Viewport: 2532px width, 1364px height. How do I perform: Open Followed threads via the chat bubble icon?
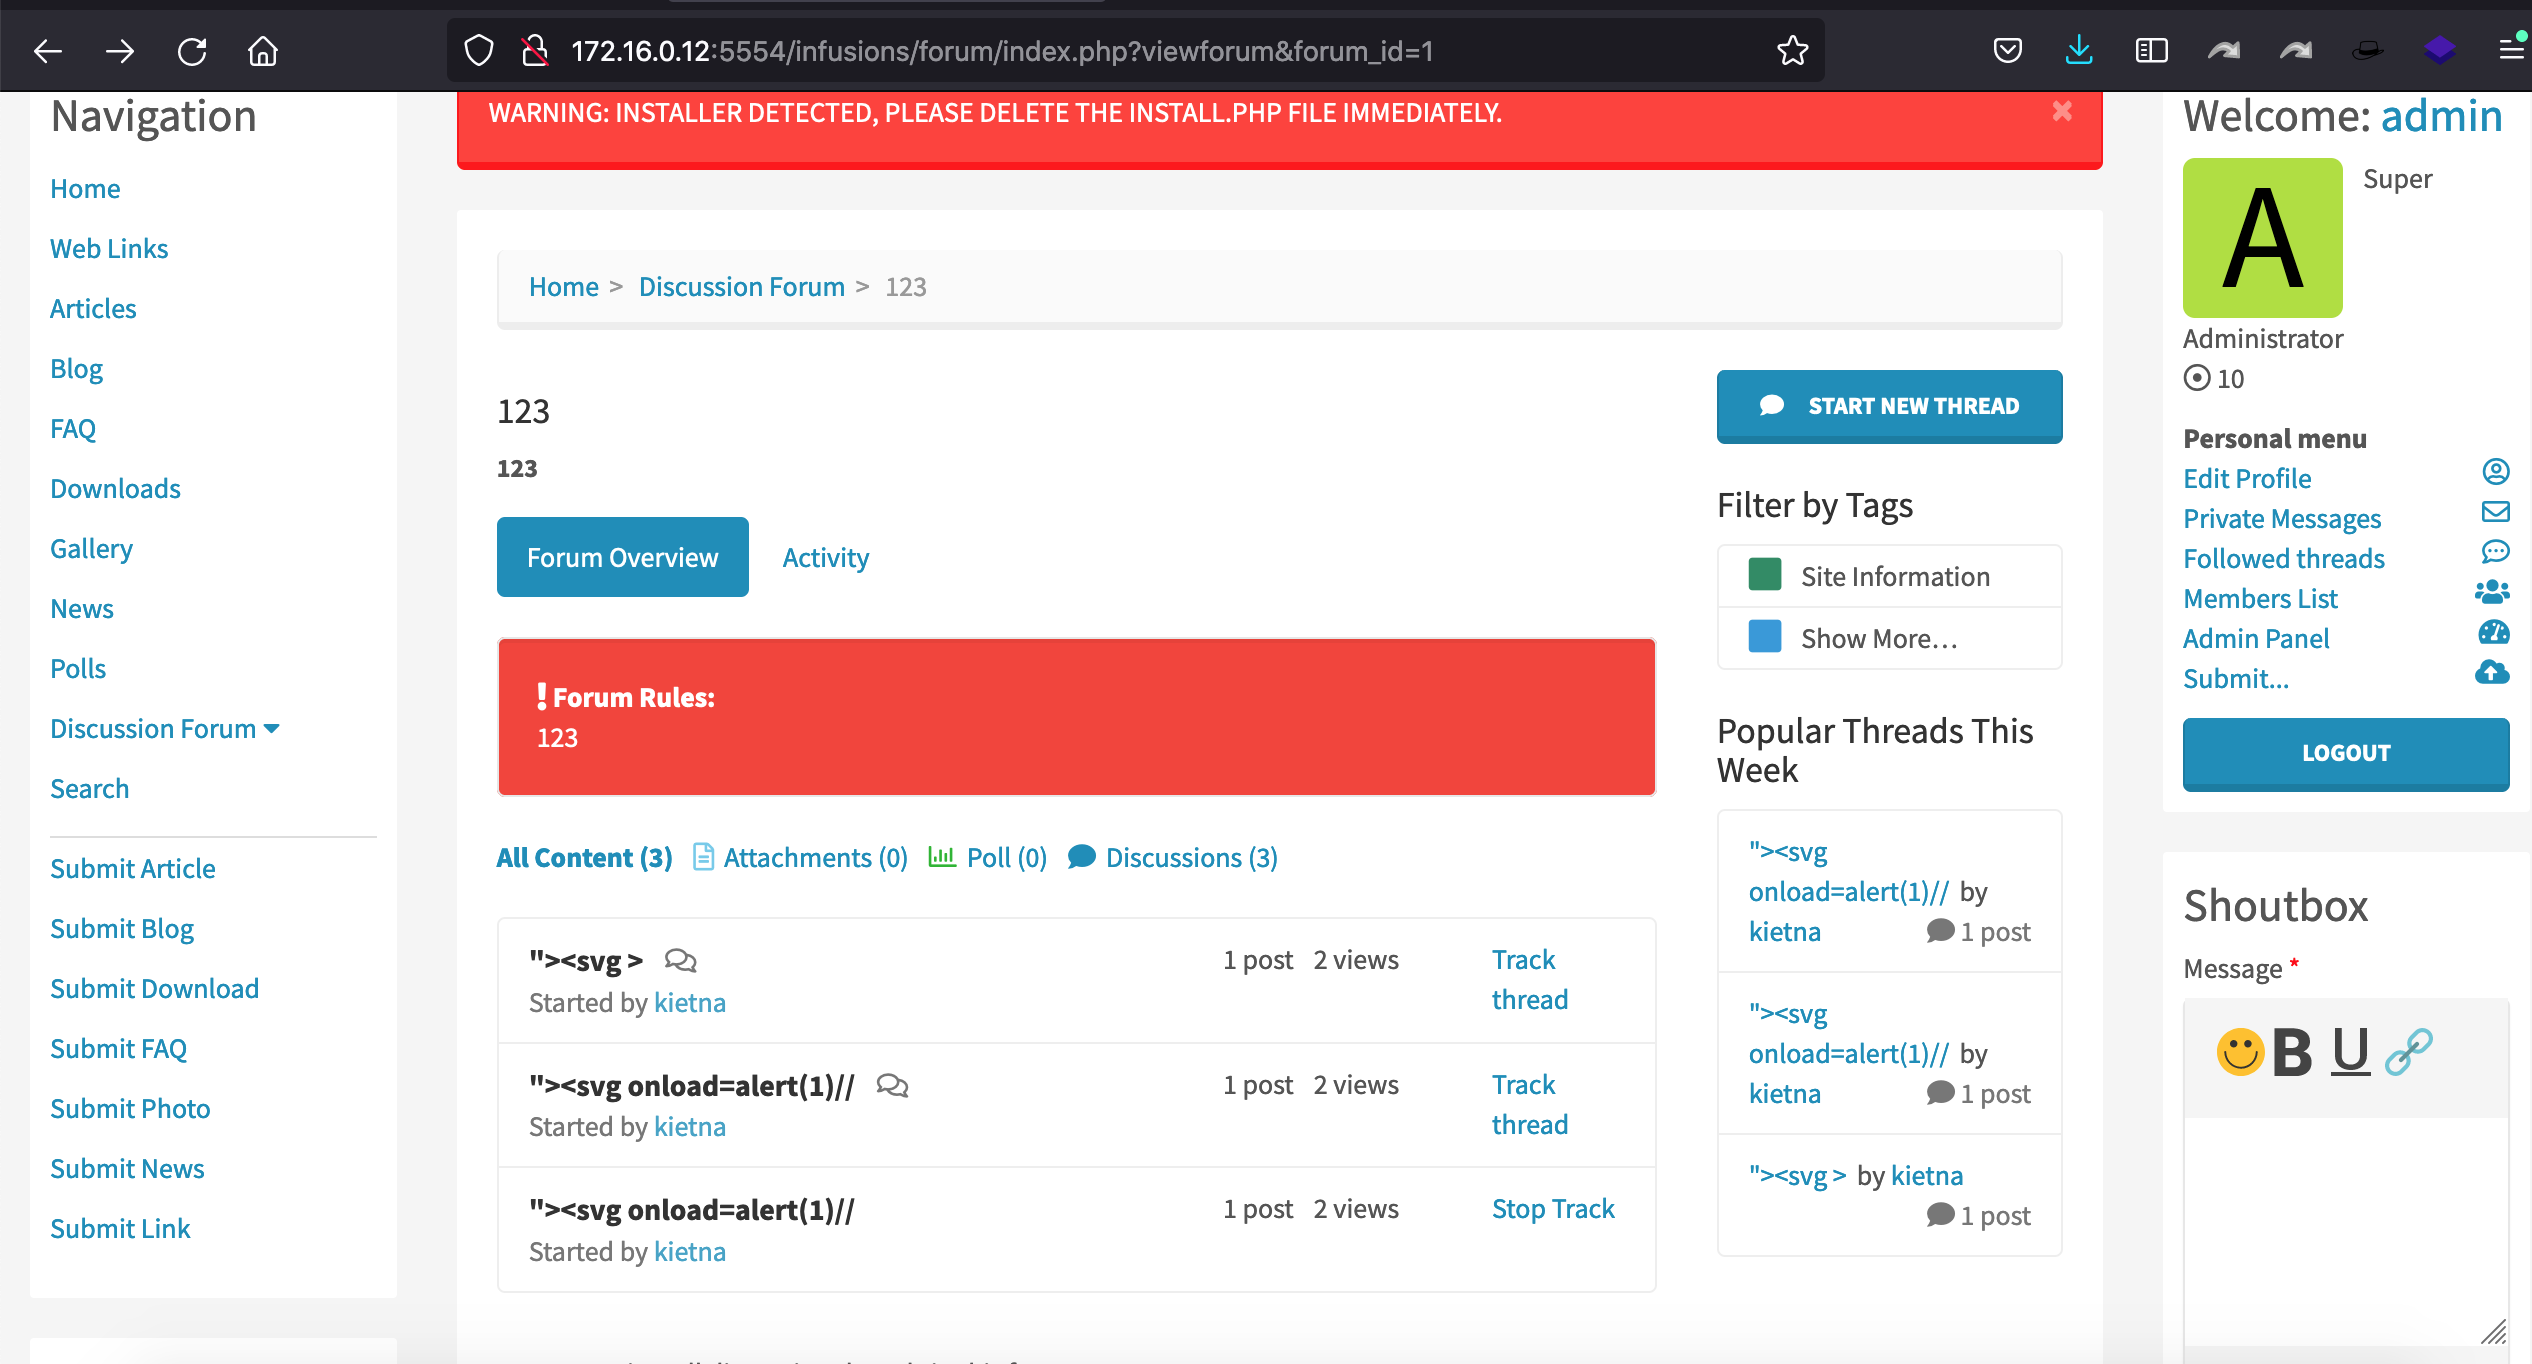pyautogui.click(x=2497, y=552)
